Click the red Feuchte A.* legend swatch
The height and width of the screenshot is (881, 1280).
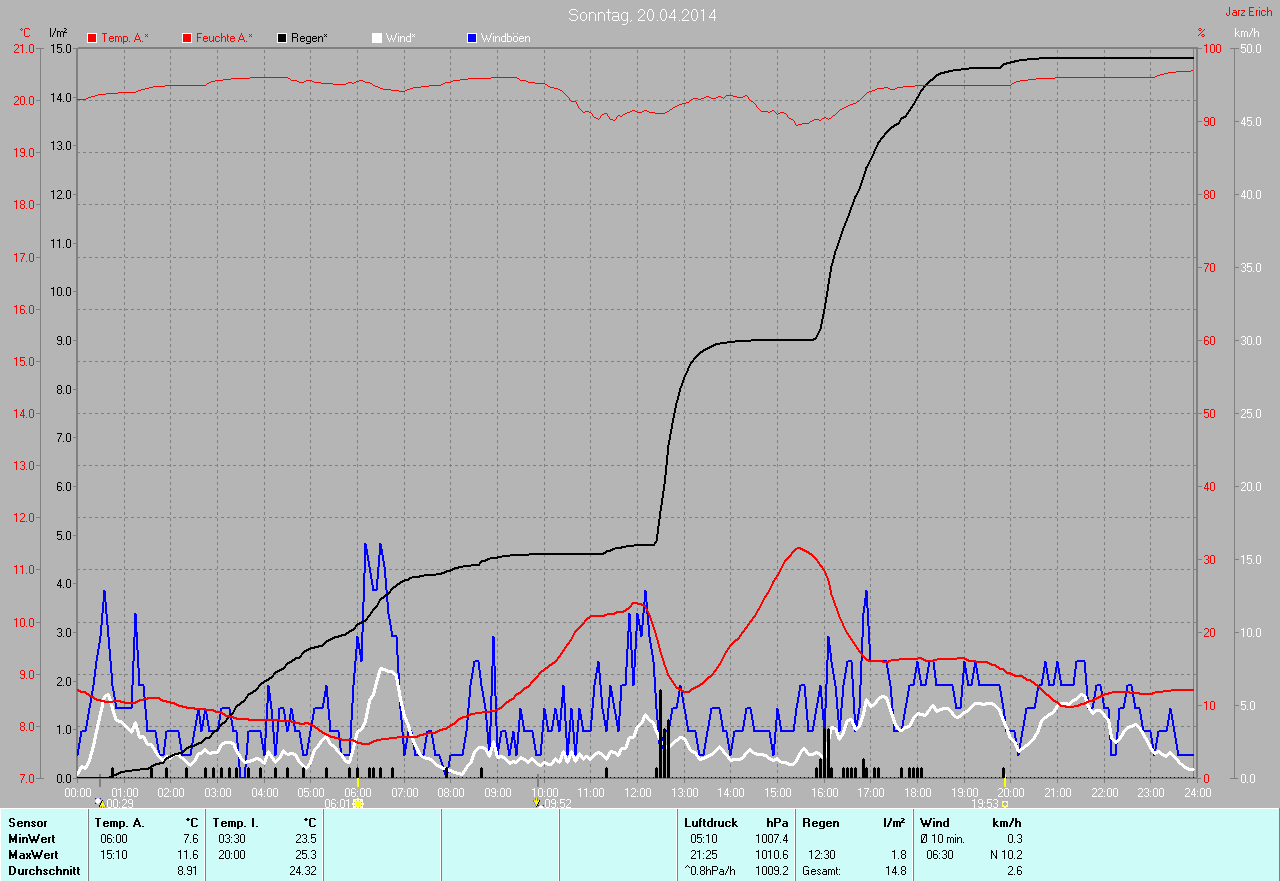tap(187, 38)
